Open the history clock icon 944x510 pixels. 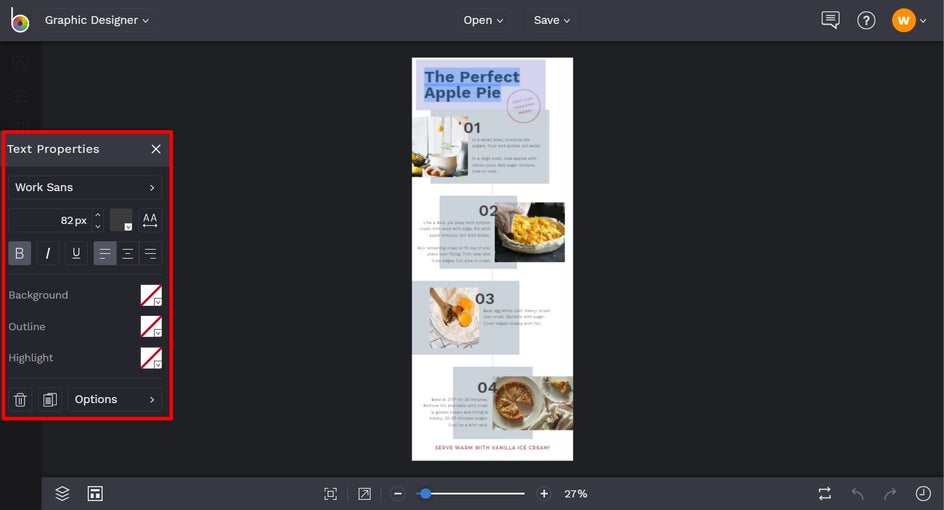click(x=923, y=494)
